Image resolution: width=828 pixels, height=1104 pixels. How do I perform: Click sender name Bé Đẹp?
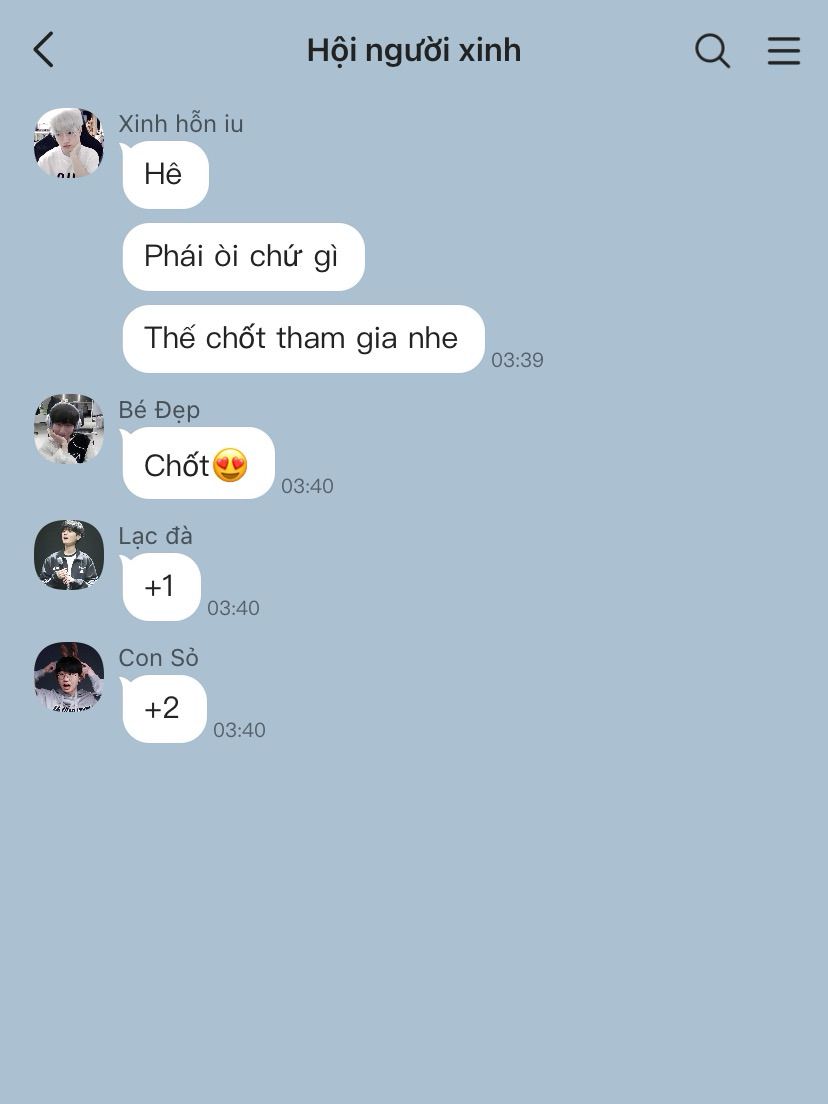pyautogui.click(x=159, y=410)
